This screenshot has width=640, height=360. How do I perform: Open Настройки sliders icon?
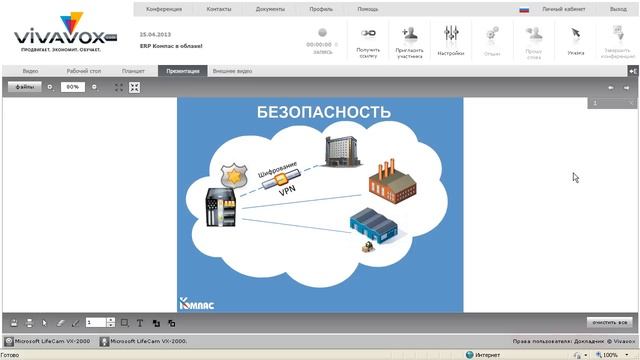point(451,34)
